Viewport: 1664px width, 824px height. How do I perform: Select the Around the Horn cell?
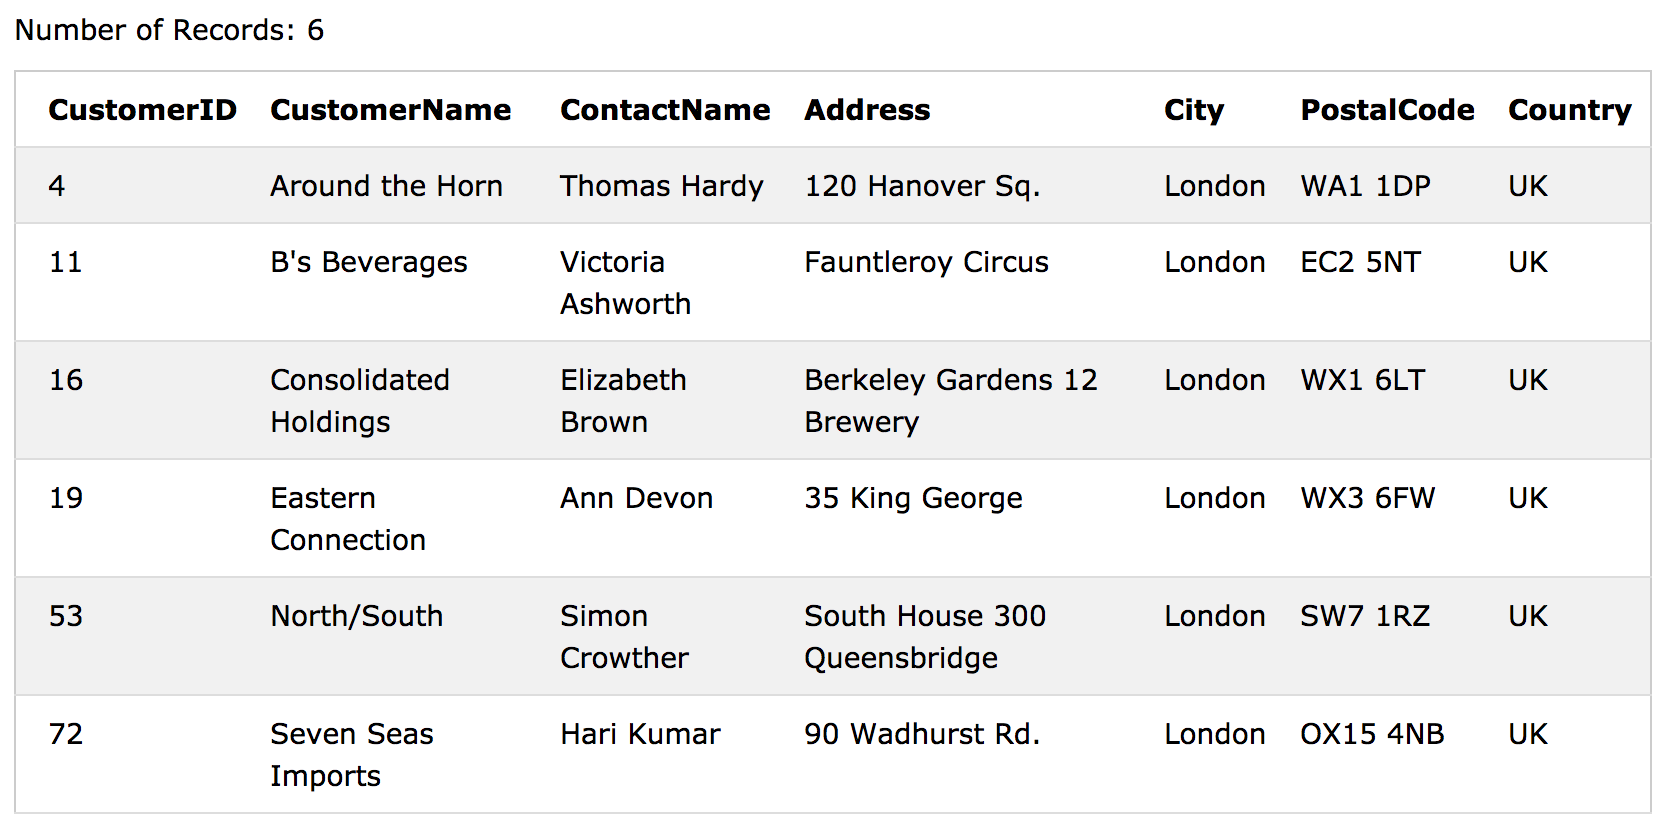pos(386,186)
